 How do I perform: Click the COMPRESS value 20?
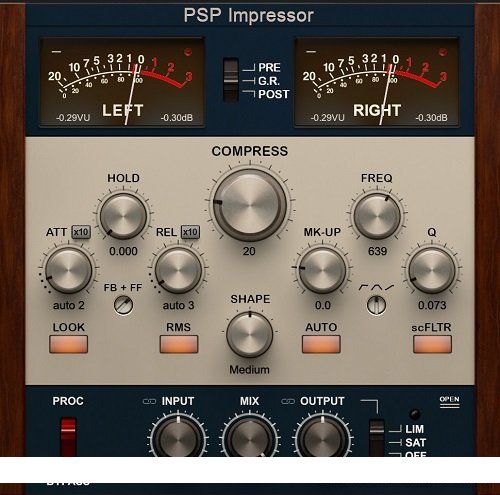click(249, 251)
